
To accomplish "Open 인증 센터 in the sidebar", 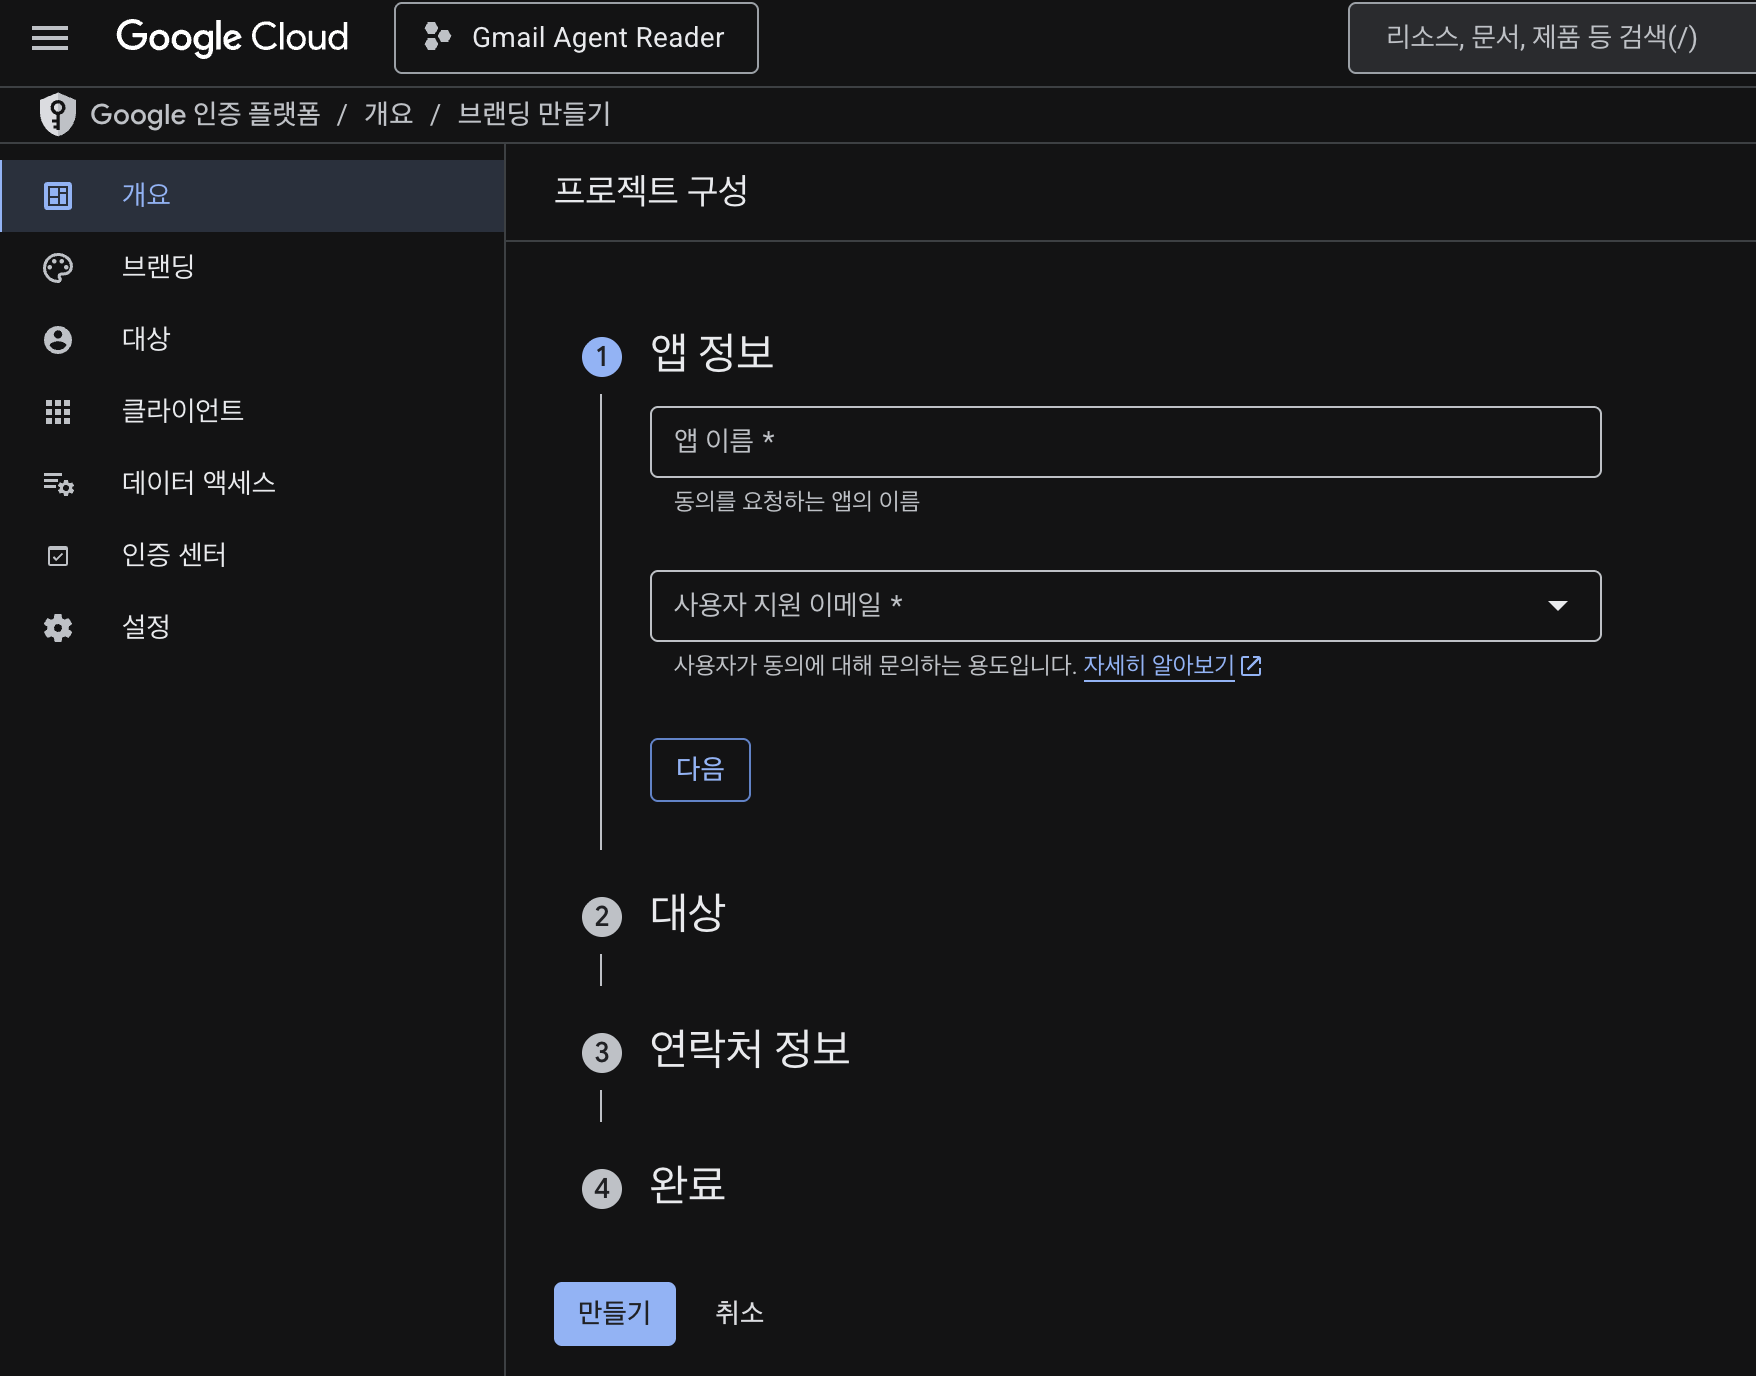I will [253, 555].
